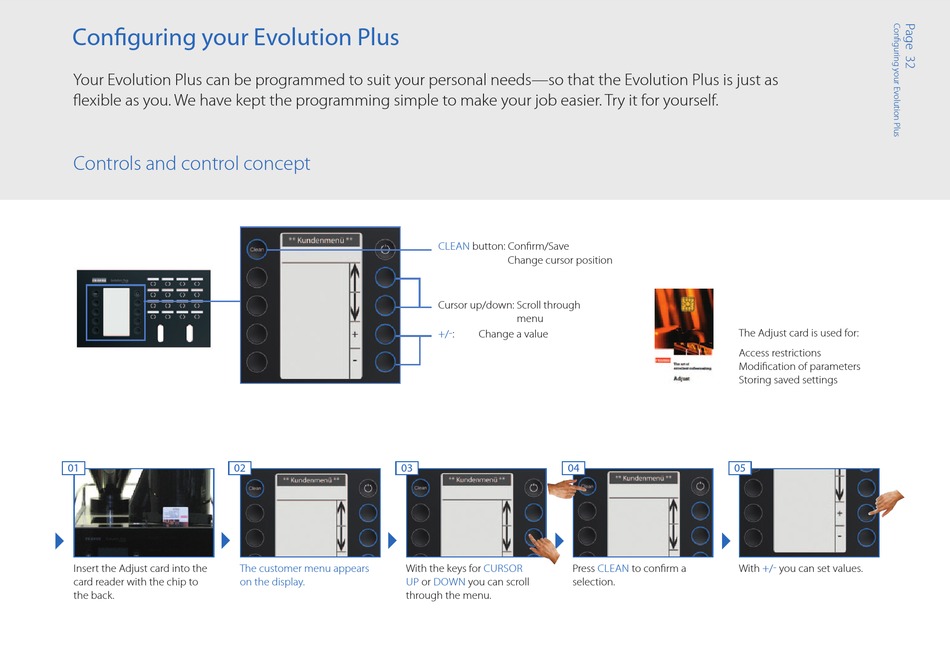Click the Clean button in step 03 image
The width and height of the screenshot is (950, 672).
pos(420,488)
